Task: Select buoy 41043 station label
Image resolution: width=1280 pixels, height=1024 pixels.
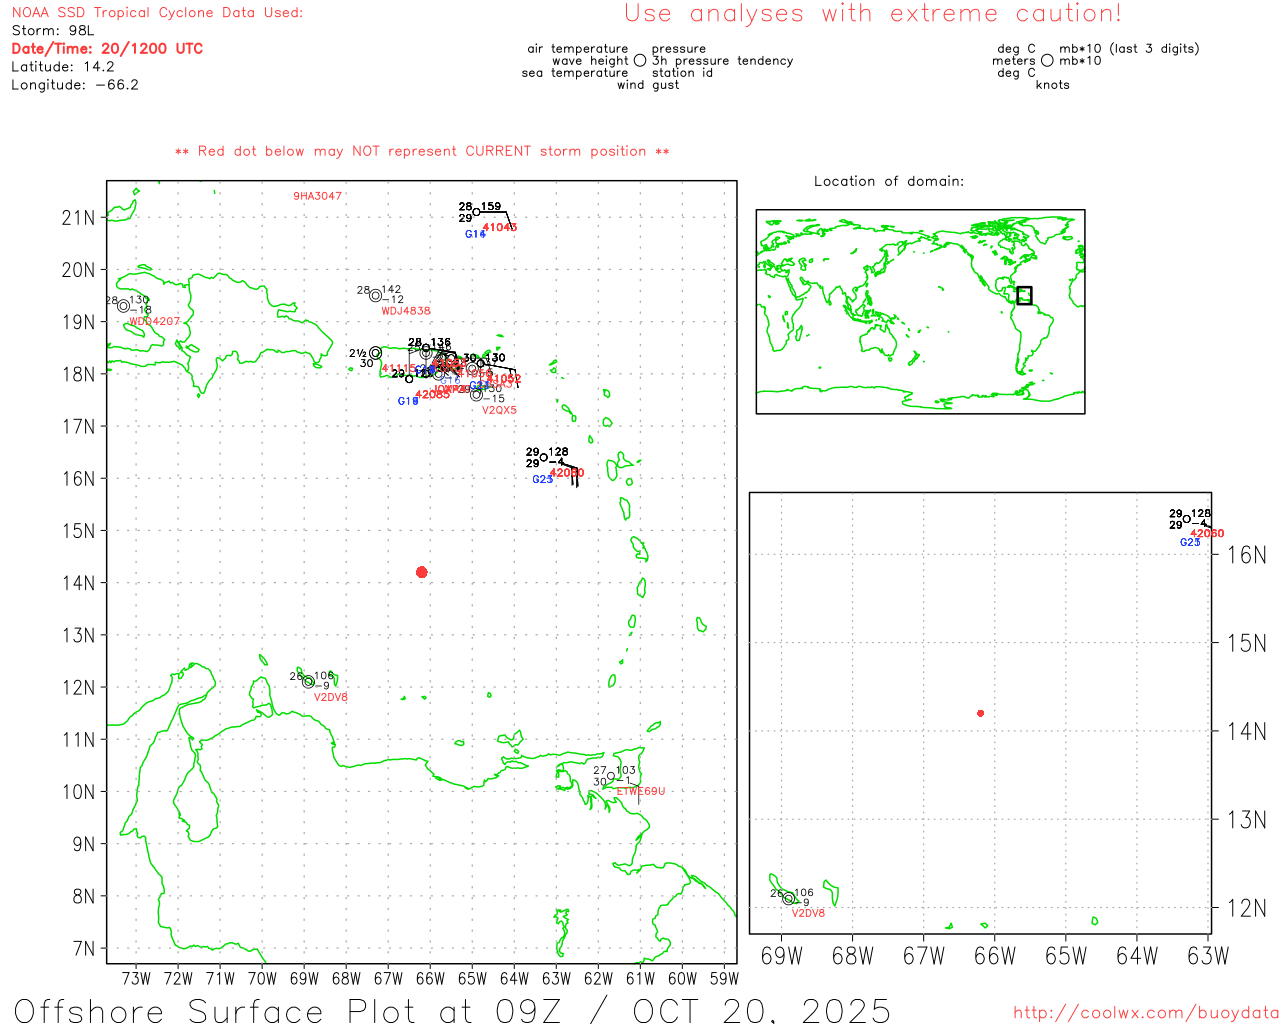Action: tap(500, 228)
